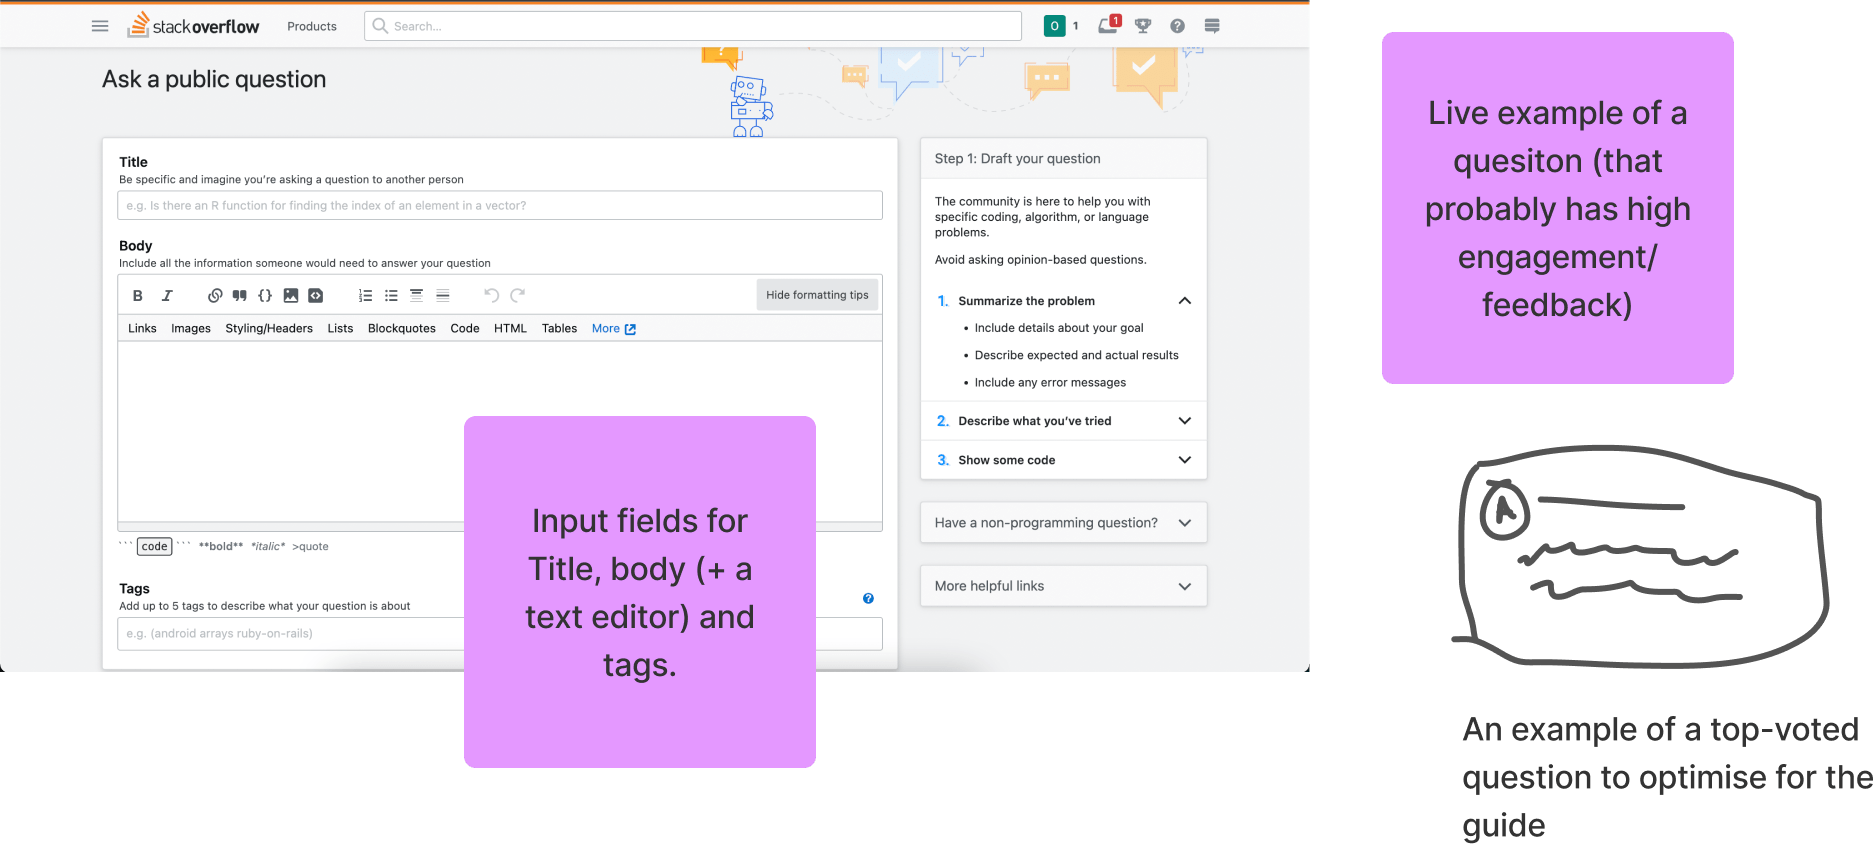Click the 'code' formatting hint below editor
Screen dimensions: 1873x844
tap(154, 546)
